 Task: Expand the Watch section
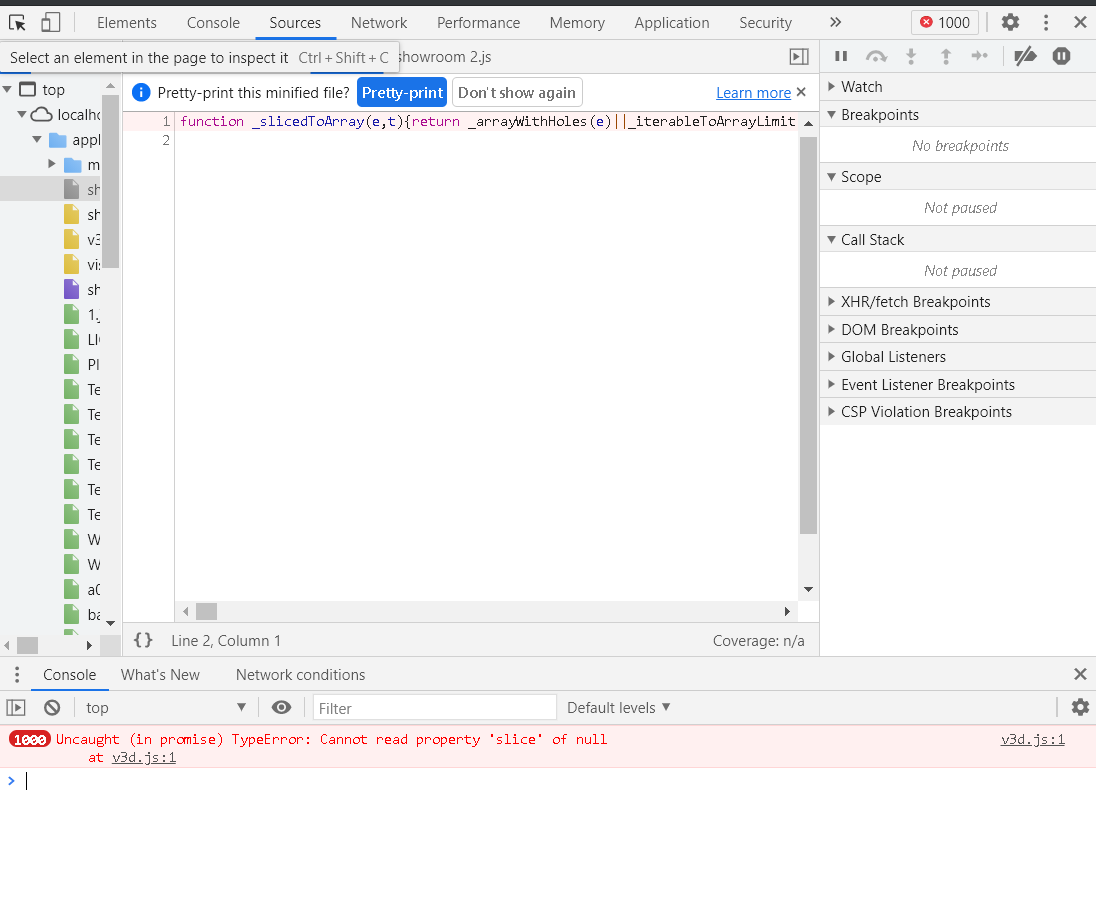pos(861,87)
